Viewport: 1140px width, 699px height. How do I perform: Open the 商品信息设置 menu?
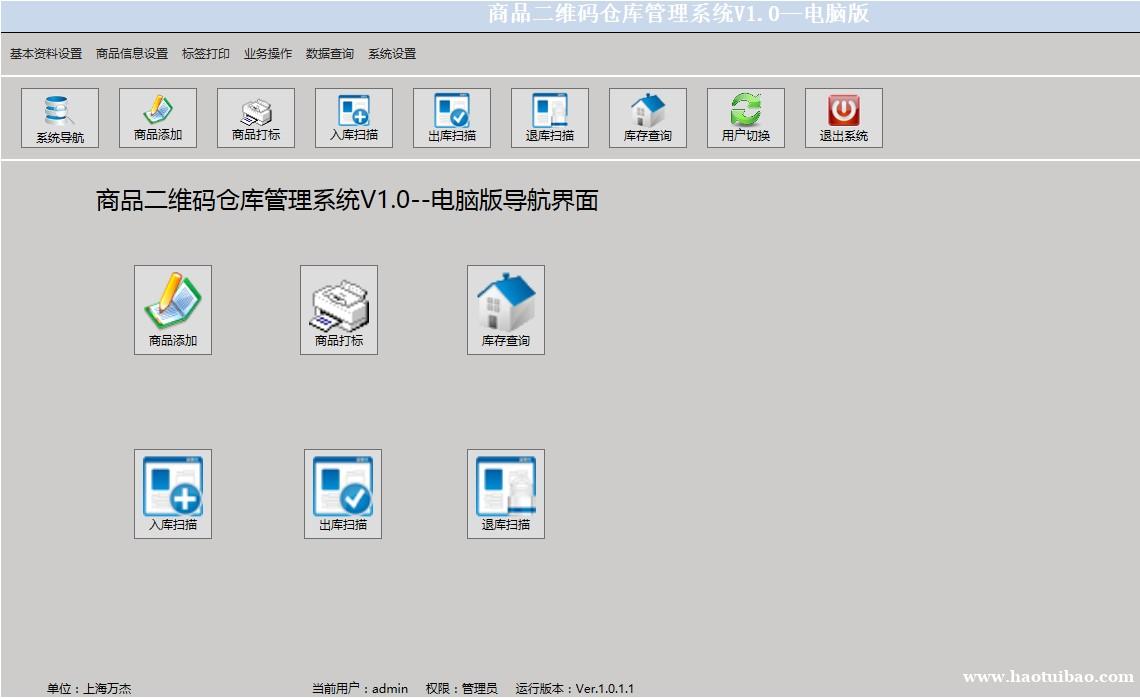click(x=132, y=54)
